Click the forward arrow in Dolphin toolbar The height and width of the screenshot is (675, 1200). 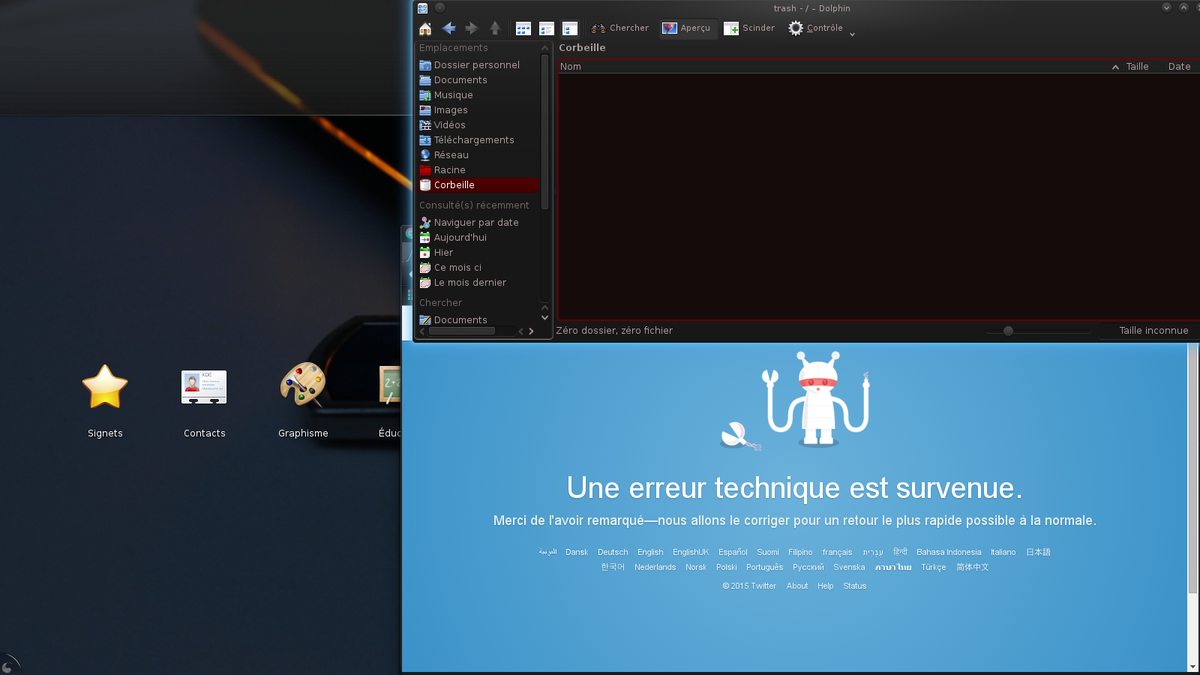472,28
